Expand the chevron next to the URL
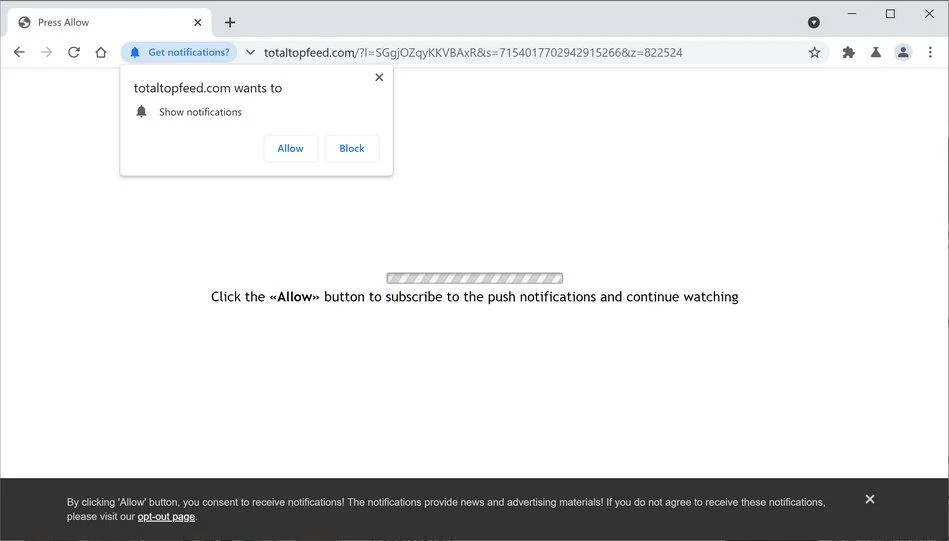 (x=250, y=53)
